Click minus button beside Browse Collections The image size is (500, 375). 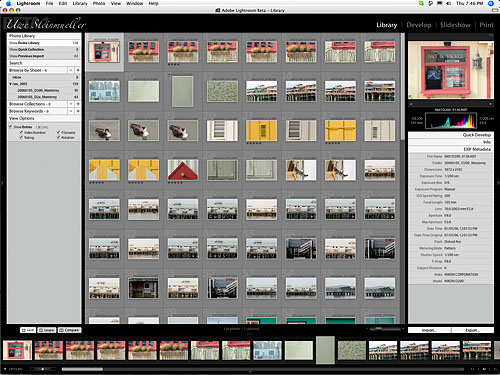[x=71, y=104]
